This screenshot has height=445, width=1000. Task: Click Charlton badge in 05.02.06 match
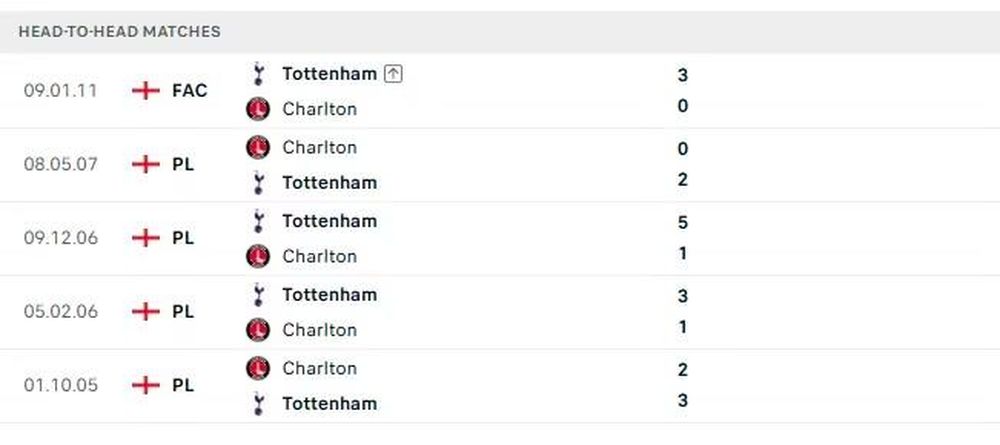[258, 330]
